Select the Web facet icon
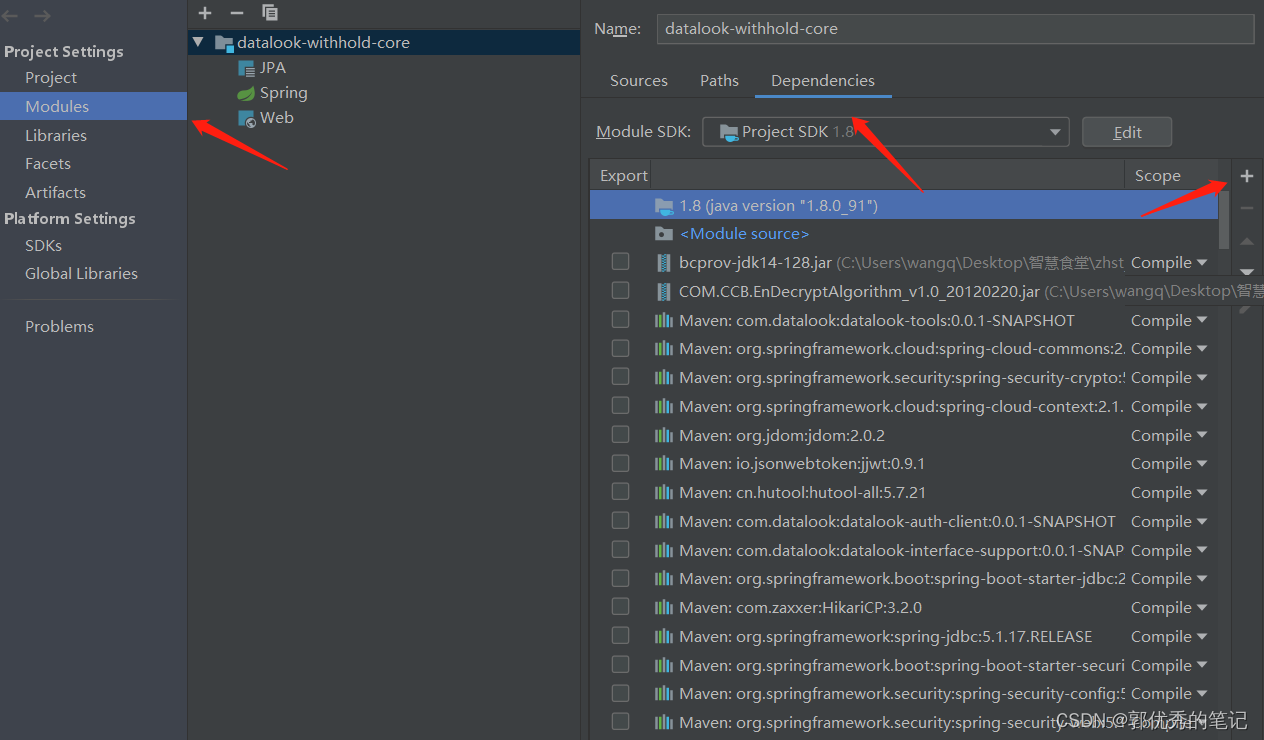 246,118
